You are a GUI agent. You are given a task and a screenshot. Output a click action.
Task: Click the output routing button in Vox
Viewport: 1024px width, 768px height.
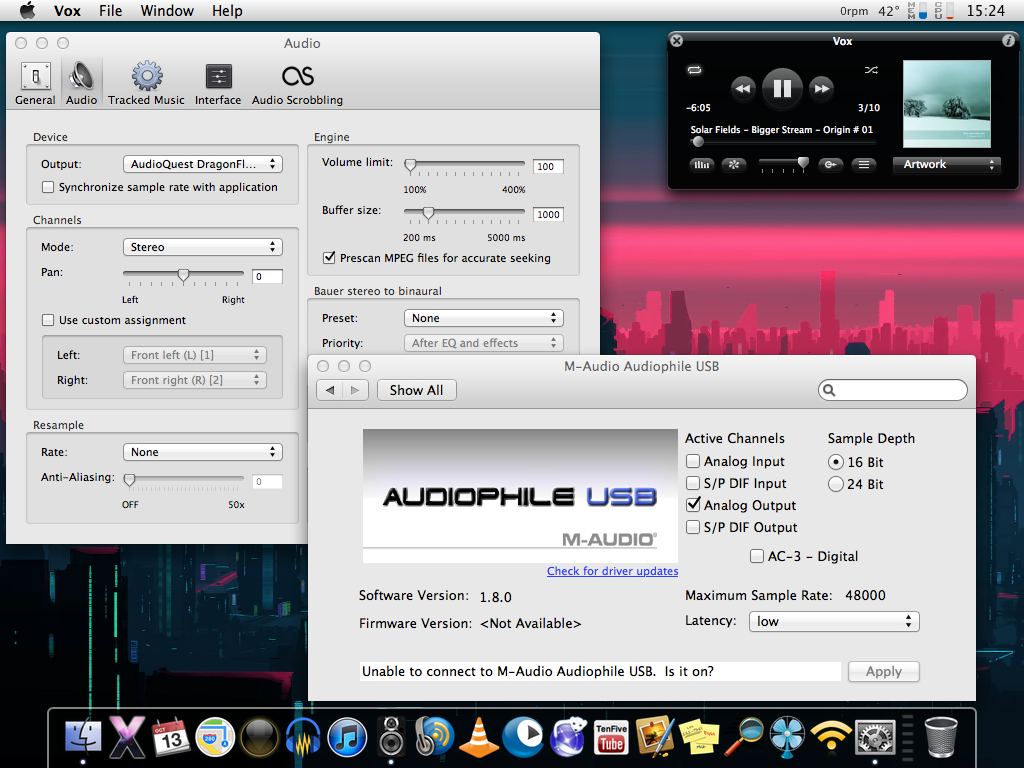pos(830,165)
